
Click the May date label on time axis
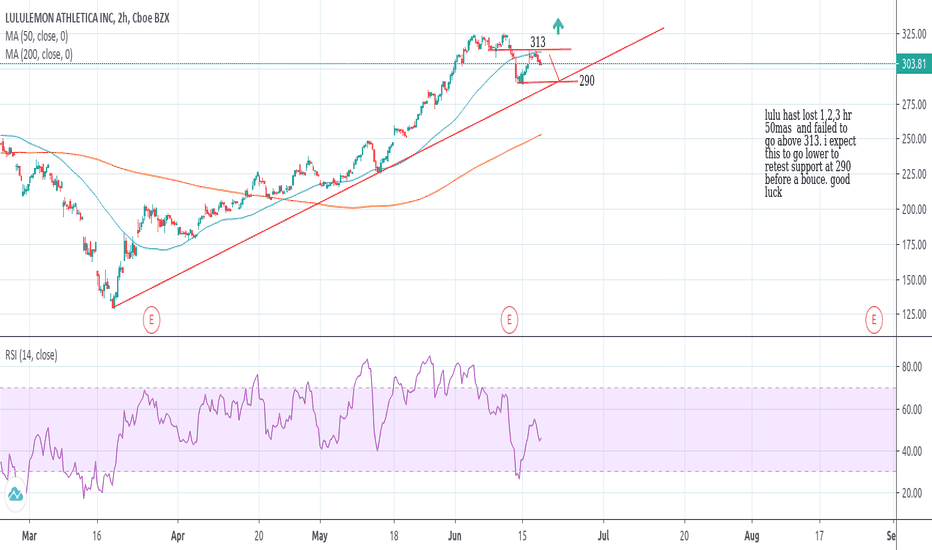pyautogui.click(x=320, y=536)
